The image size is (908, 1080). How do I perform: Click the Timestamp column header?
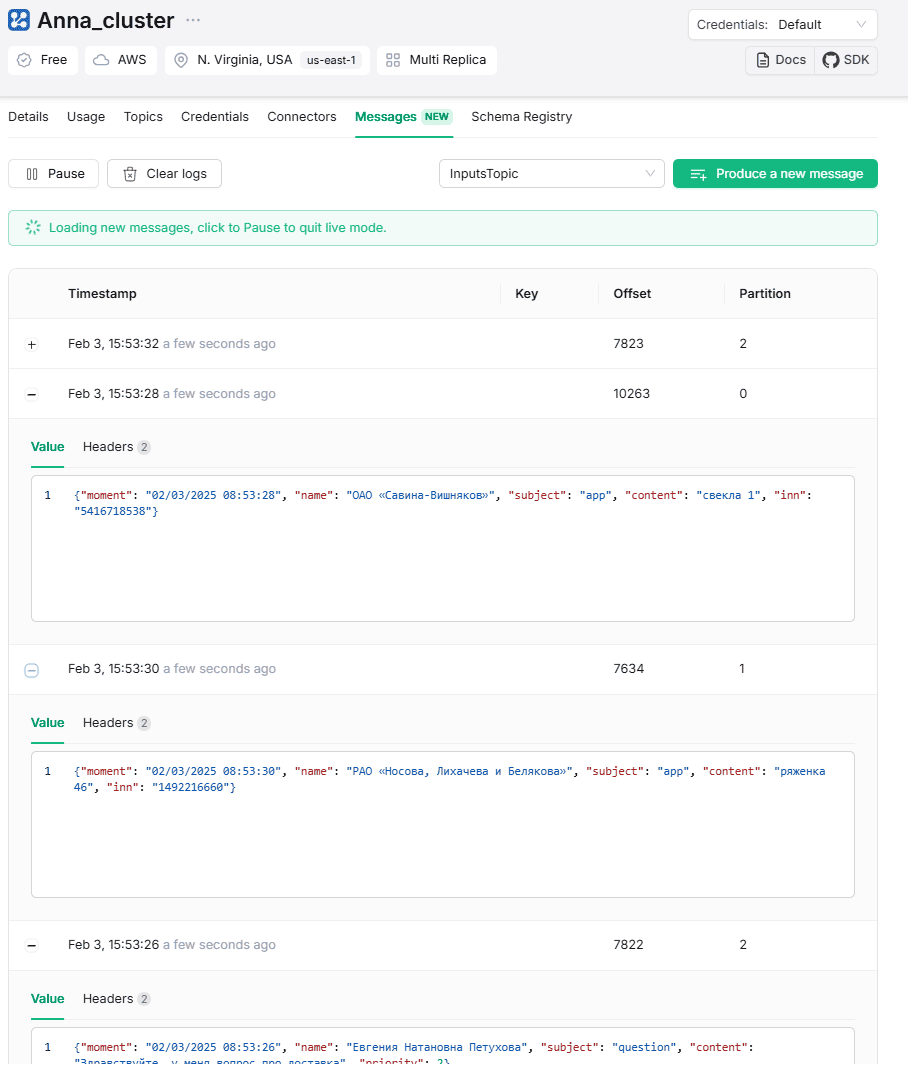pos(102,293)
